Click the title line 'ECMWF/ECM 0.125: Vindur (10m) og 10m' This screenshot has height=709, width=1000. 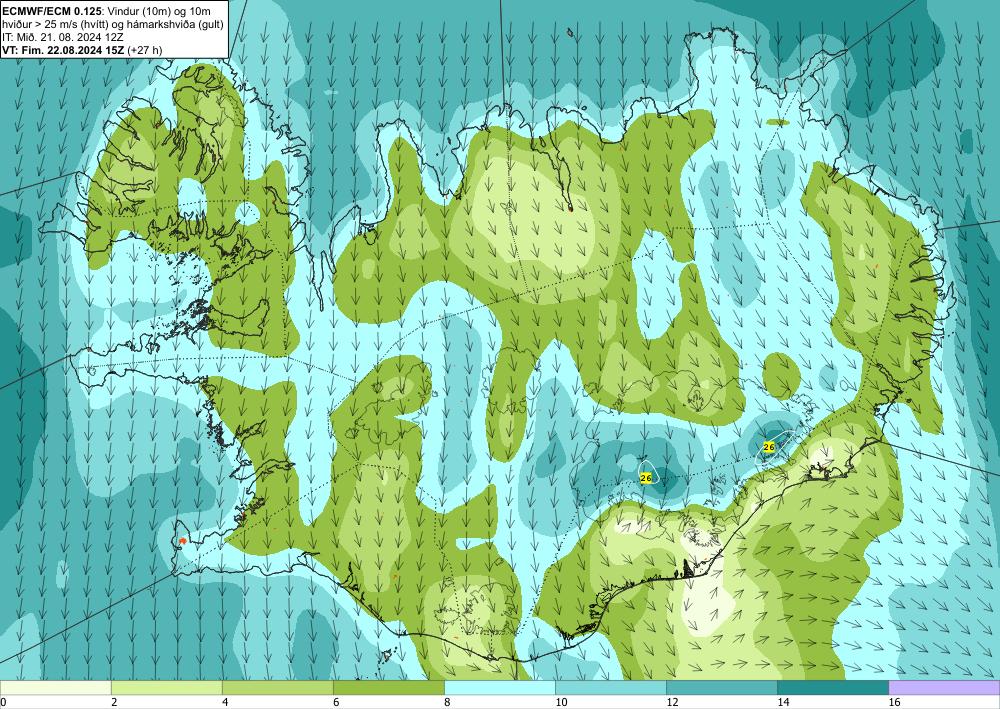(x=107, y=11)
